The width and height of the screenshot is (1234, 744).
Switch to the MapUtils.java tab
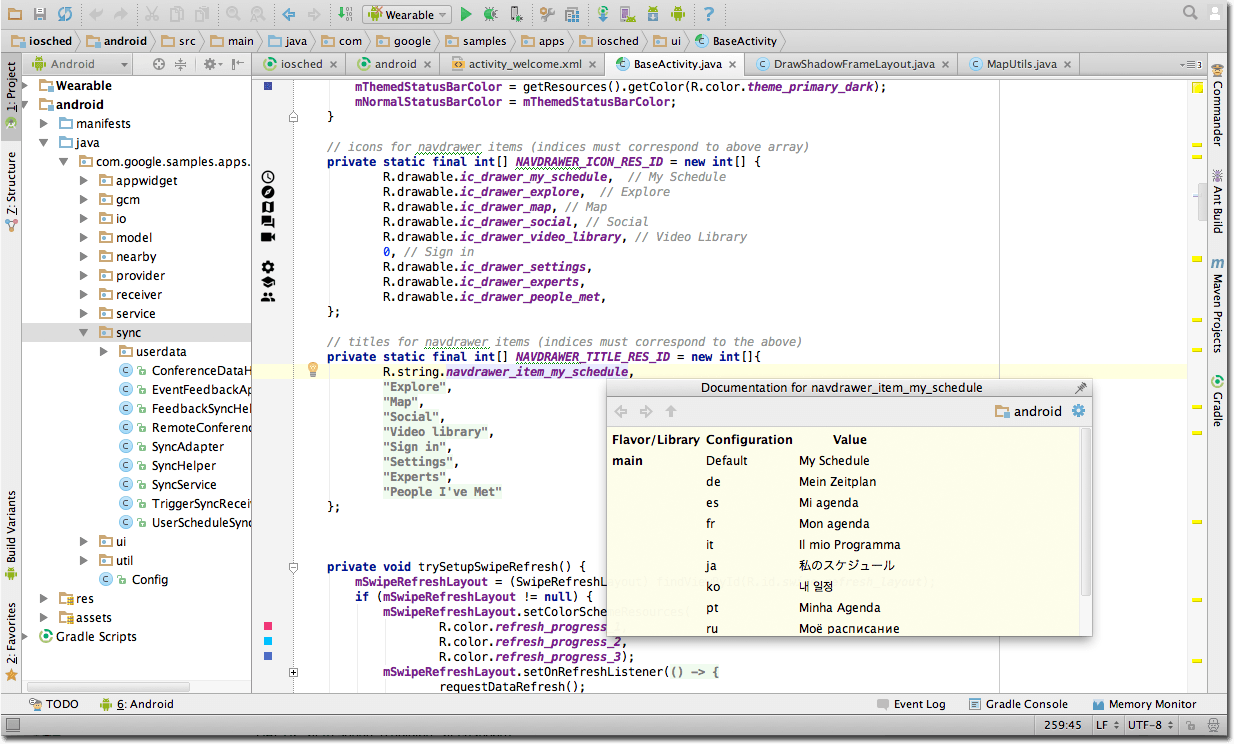tap(1020, 64)
